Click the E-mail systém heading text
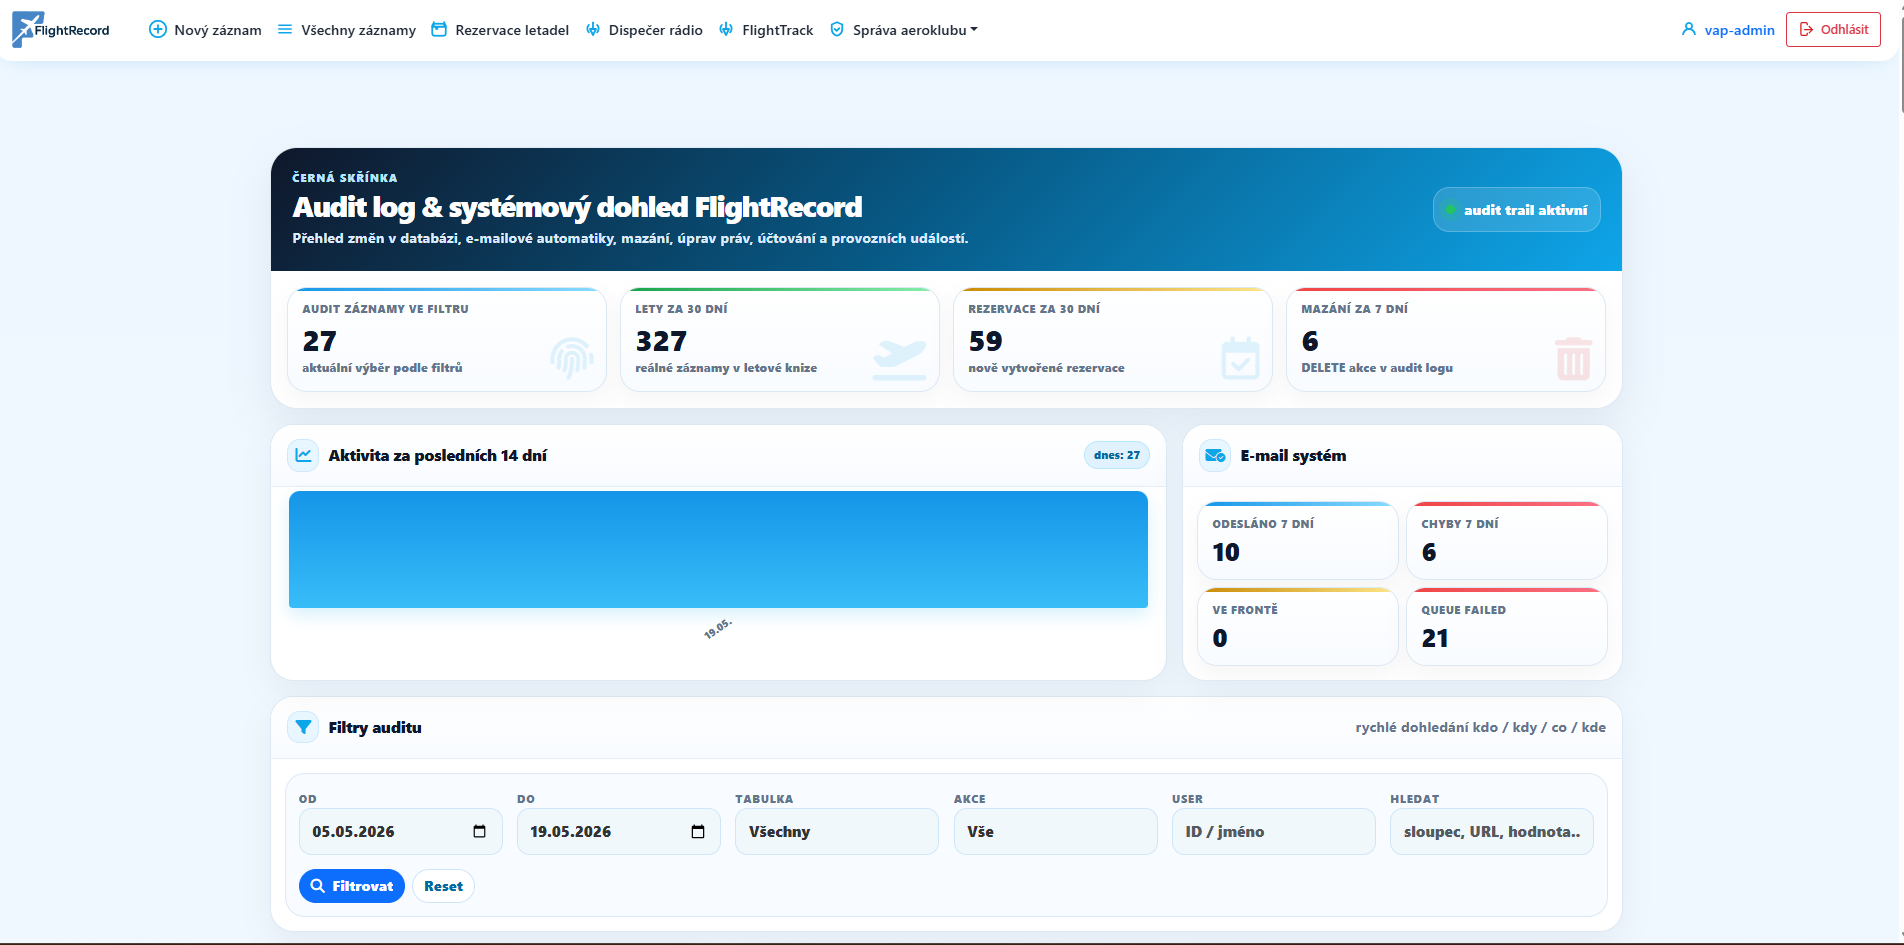 [x=1293, y=455]
